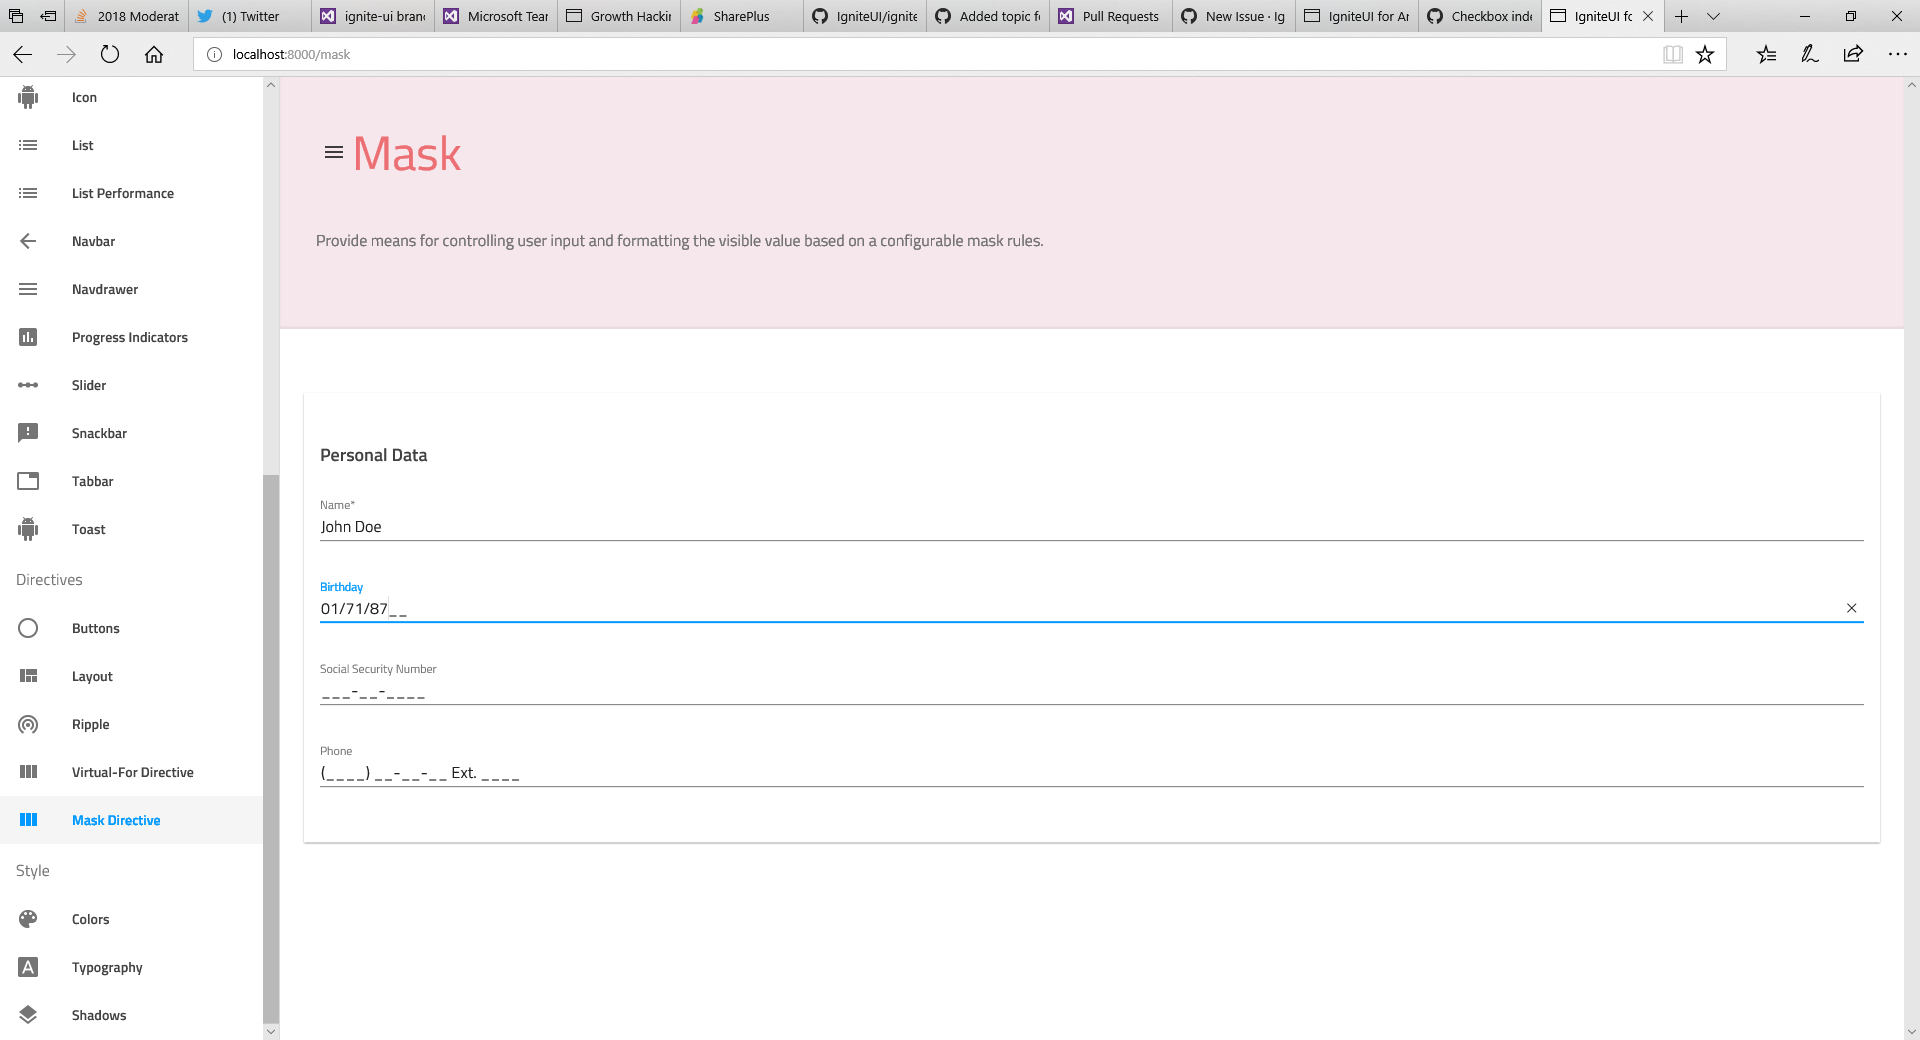Viewport: 1920px width, 1040px height.
Task: Switch to the Pull Requests tab
Action: (x=1111, y=16)
